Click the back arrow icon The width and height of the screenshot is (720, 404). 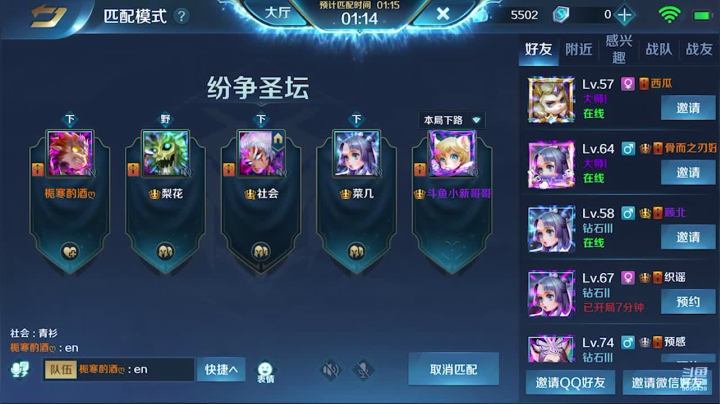point(49,17)
